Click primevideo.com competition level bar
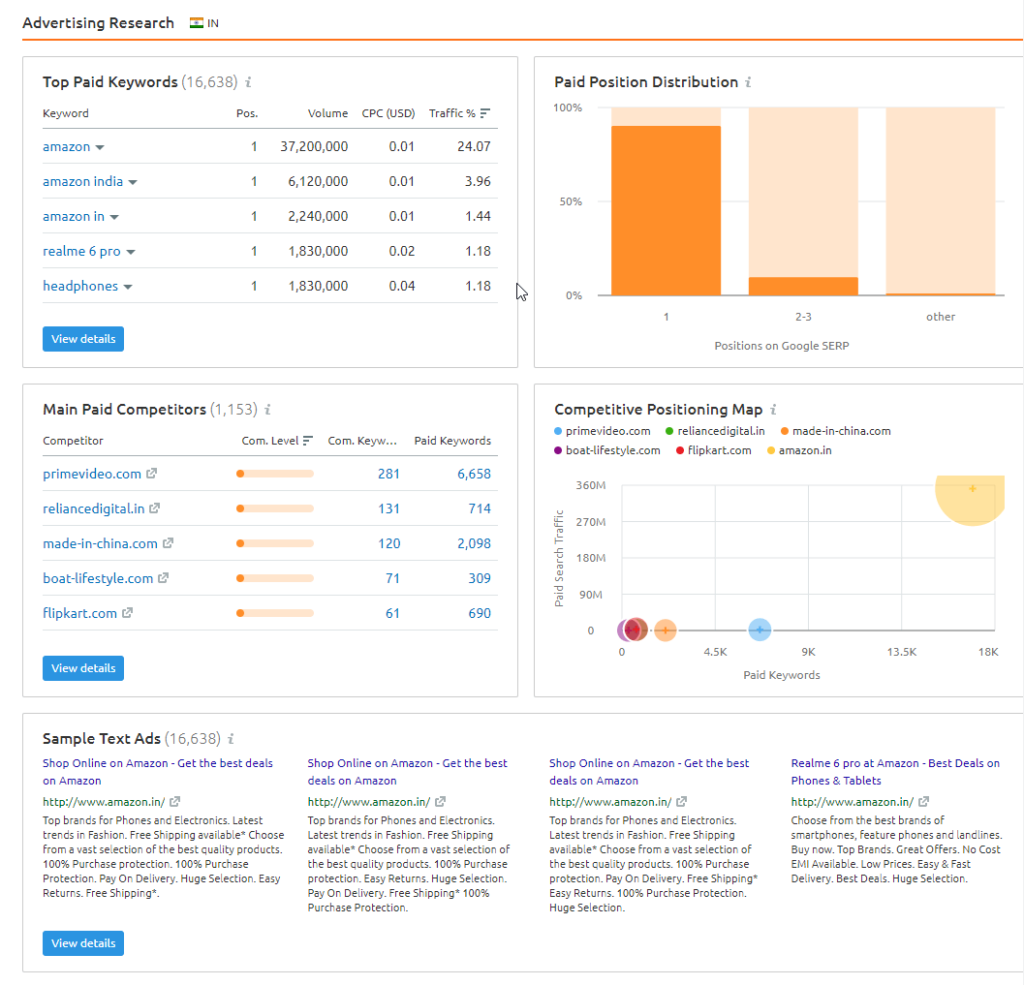Viewport: 1024px width, 985px height. 275,474
